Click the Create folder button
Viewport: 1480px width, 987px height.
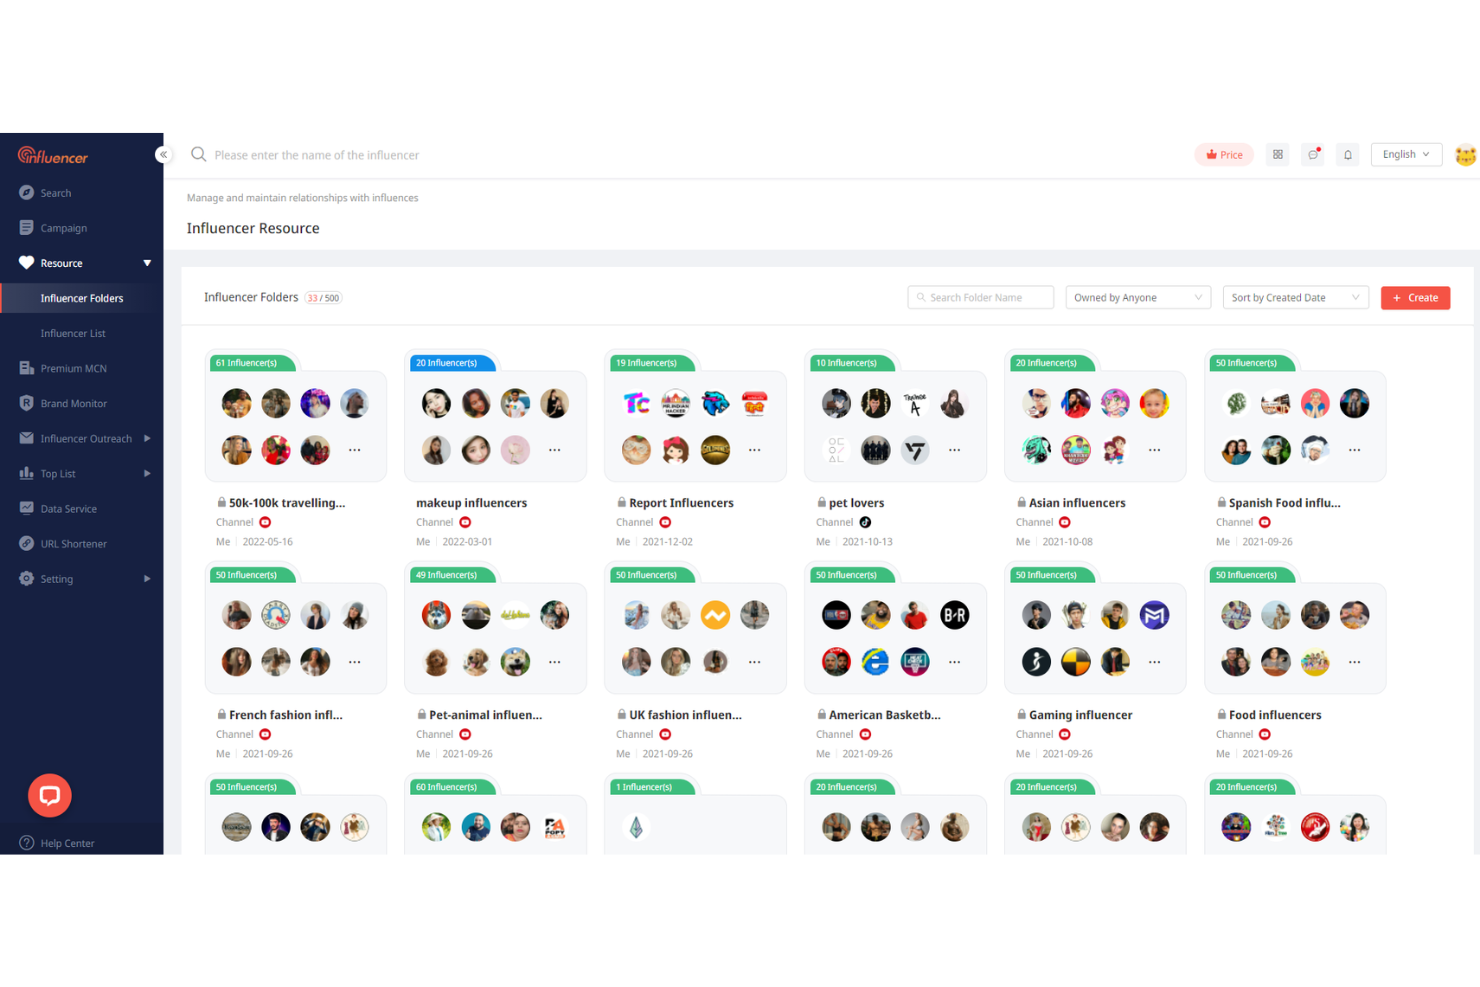click(x=1415, y=297)
